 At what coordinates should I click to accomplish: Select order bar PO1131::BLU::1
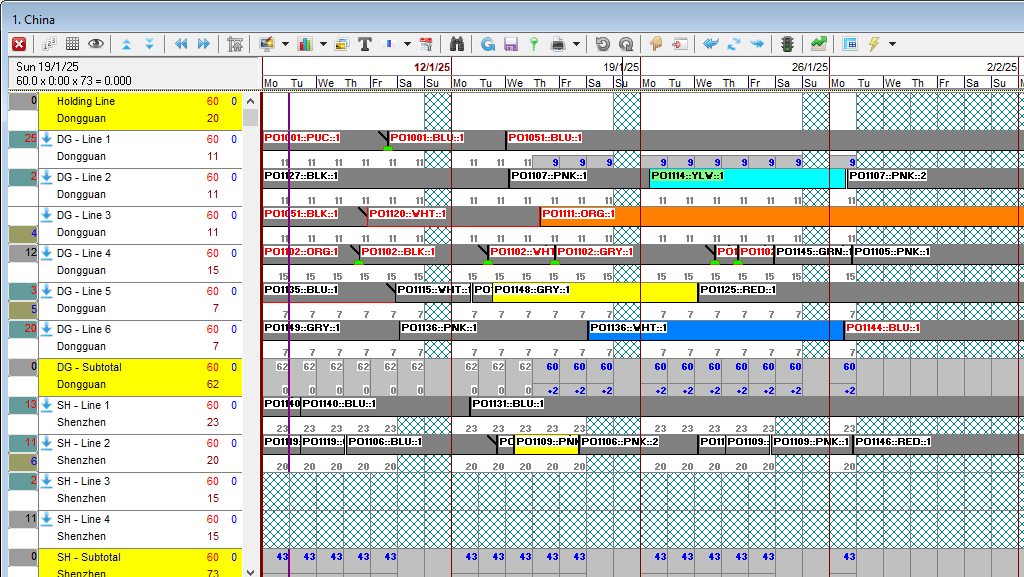(x=746, y=405)
